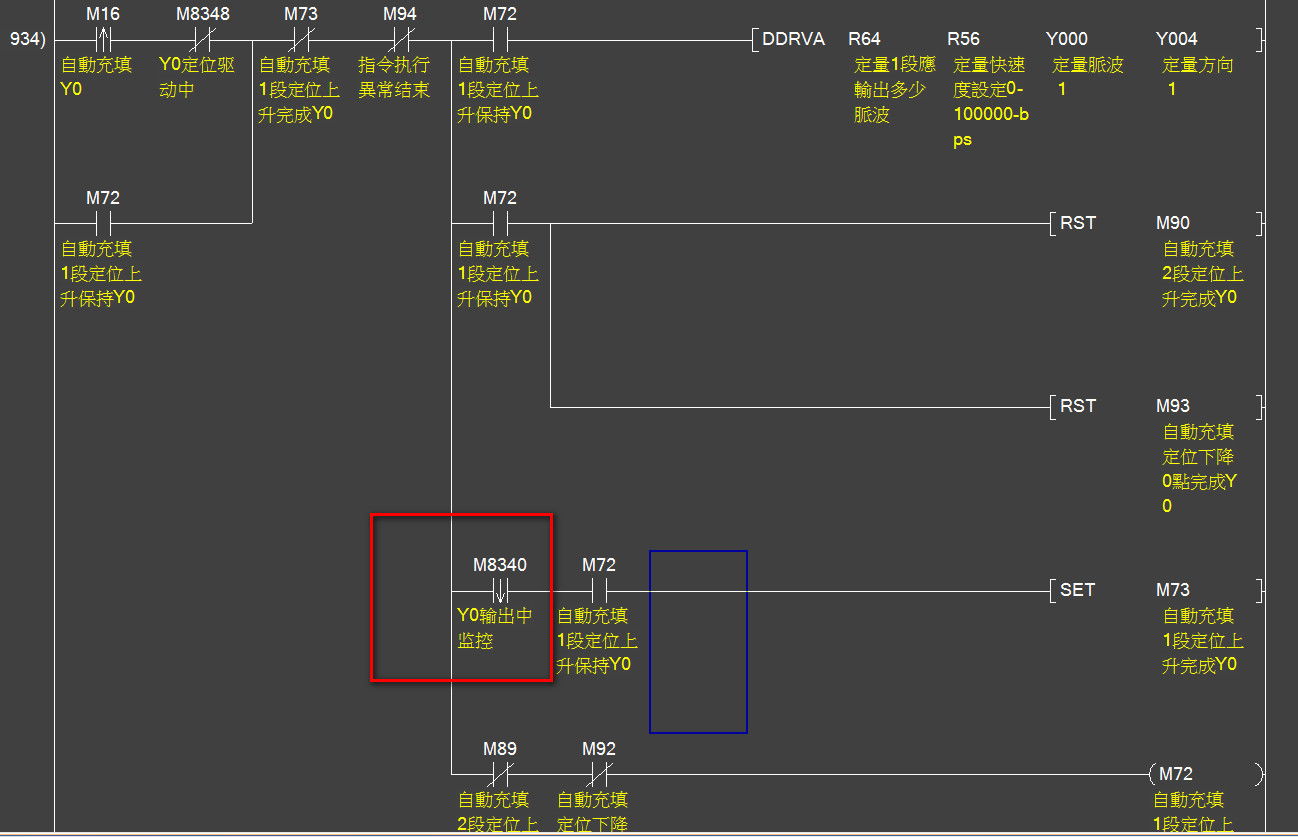This screenshot has width=1298, height=837.
Task: Click the M8348 normally-closed contact
Action: point(202,41)
